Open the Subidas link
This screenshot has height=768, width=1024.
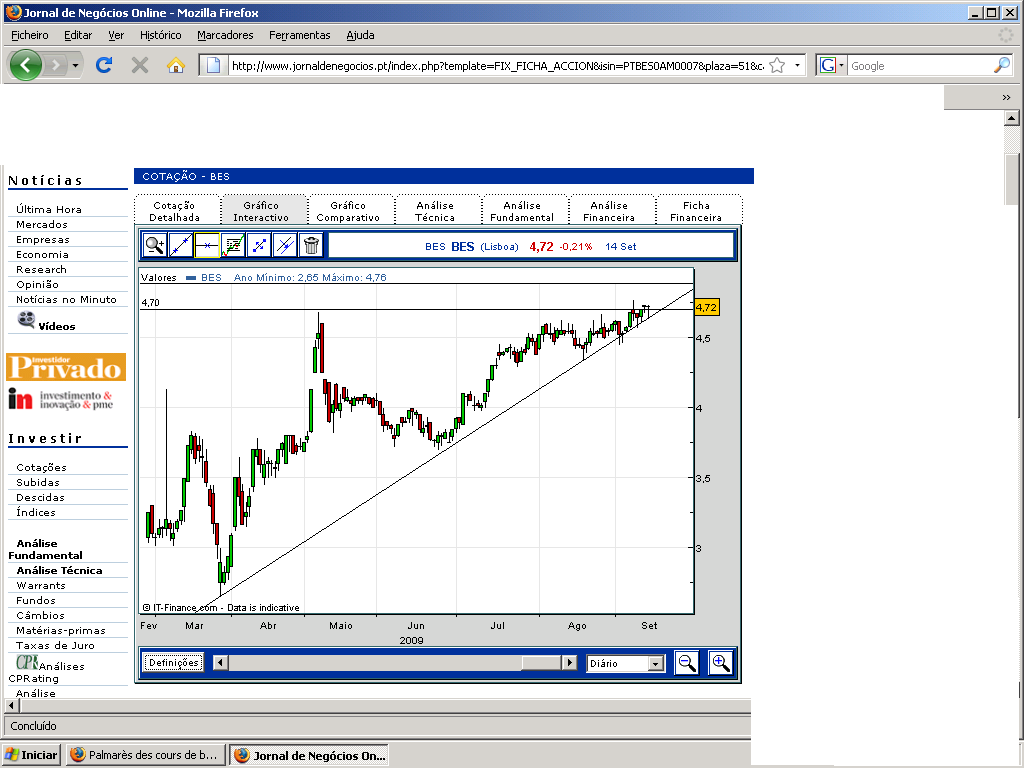click(x=38, y=483)
